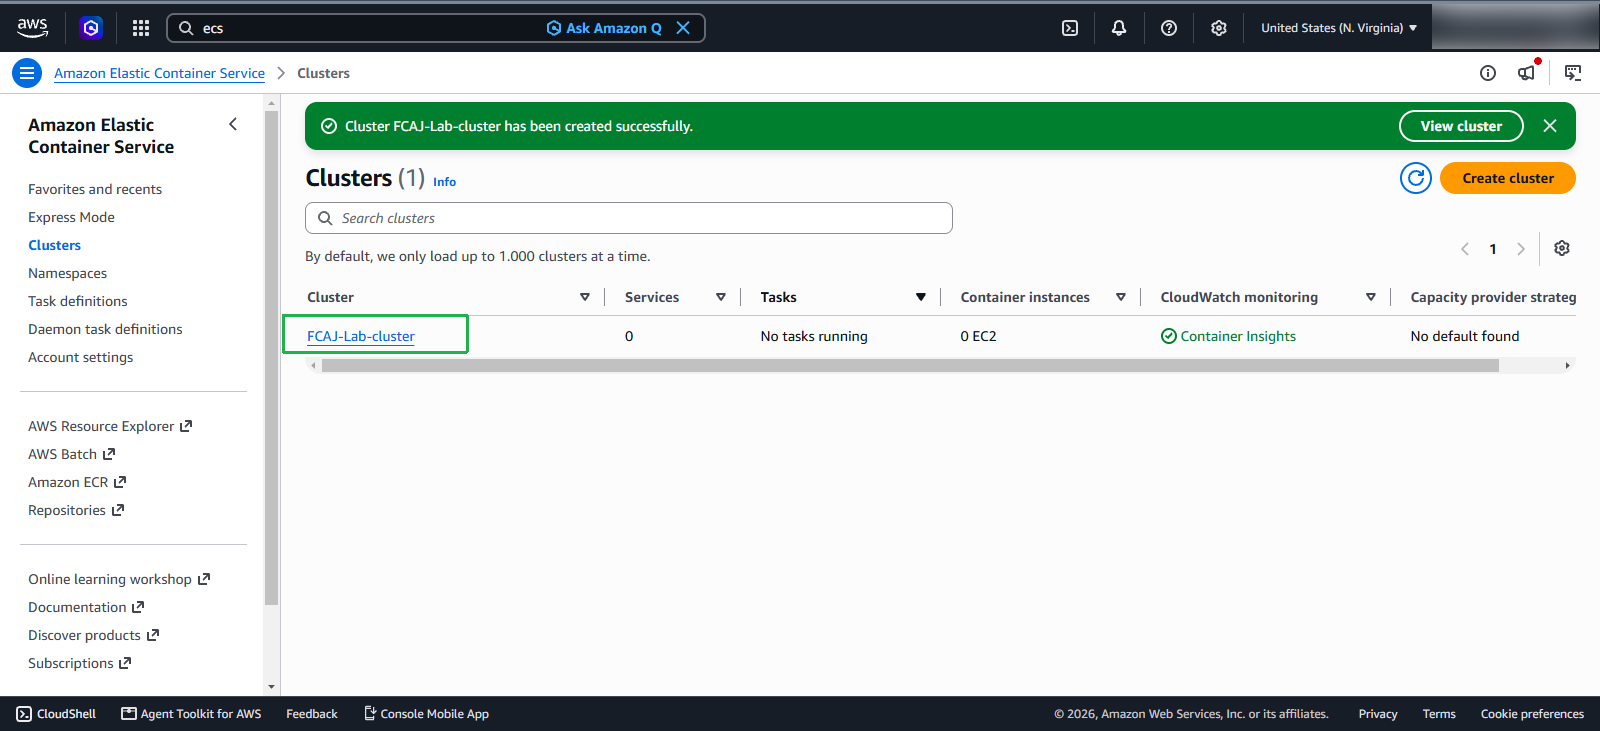The height and width of the screenshot is (731, 1600).
Task: Sort by the Tasks column arrow
Action: click(x=921, y=297)
